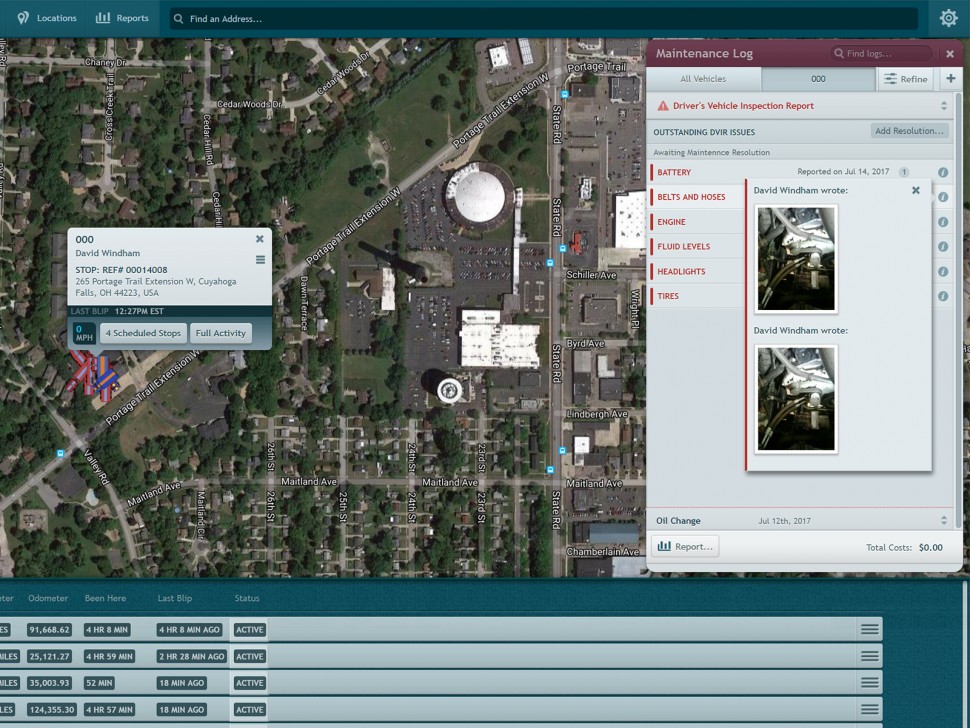This screenshot has height=728, width=970.
Task: Open the second David Windham engine photo
Action: pos(796,399)
